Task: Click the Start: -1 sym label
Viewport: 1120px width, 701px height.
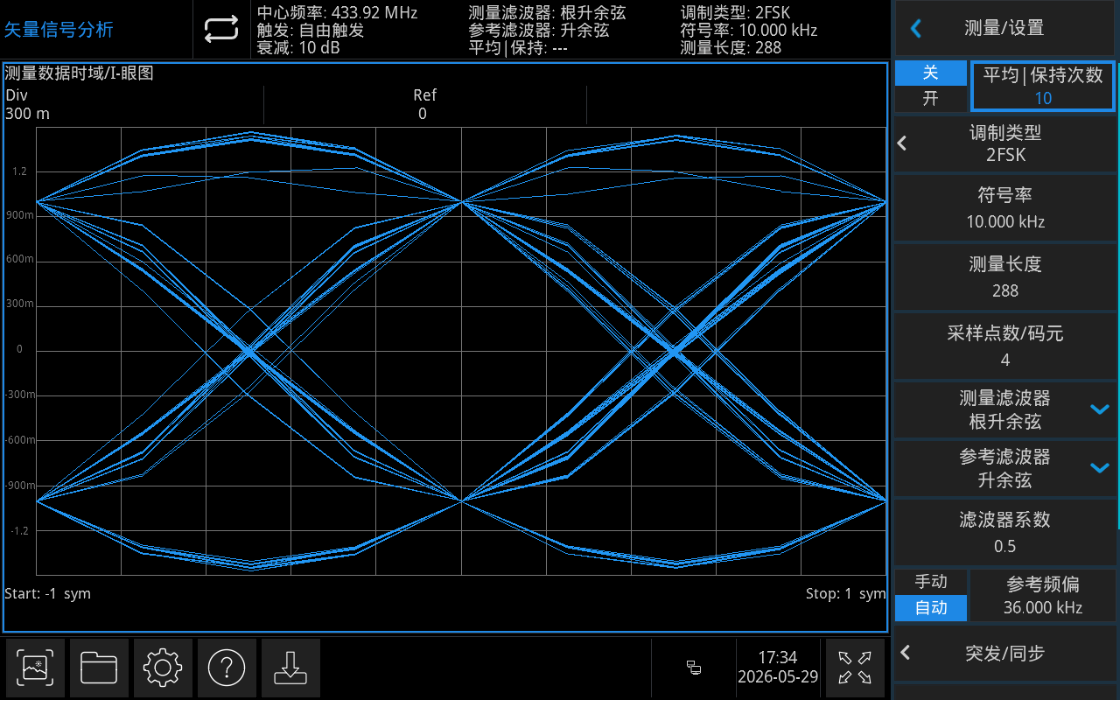Action: [x=47, y=594]
